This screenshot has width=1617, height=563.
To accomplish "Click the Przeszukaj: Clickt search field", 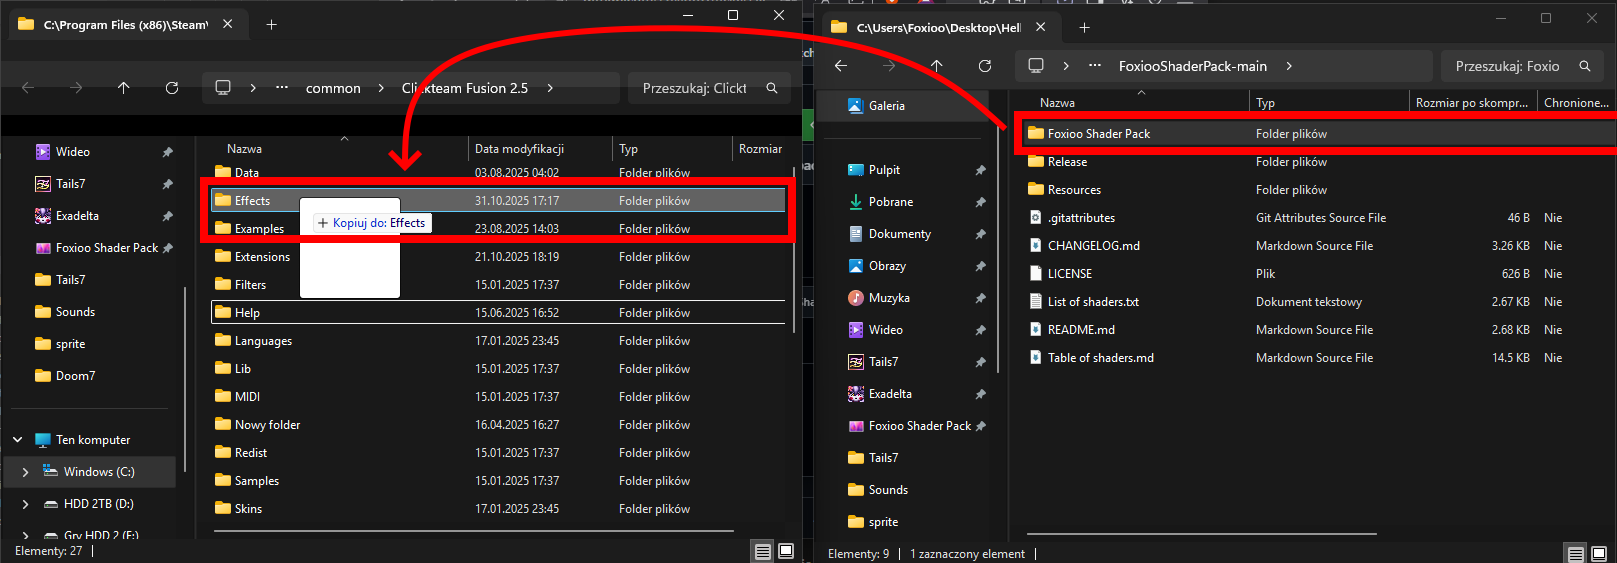I will [694, 88].
